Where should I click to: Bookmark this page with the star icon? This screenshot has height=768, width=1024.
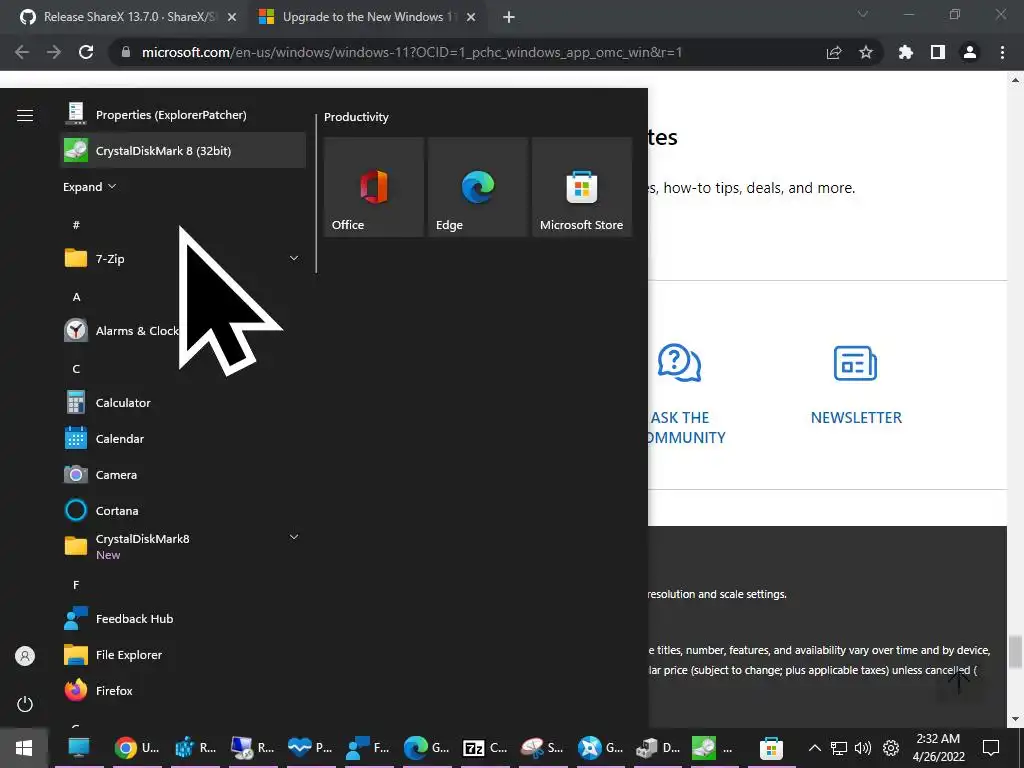865,52
